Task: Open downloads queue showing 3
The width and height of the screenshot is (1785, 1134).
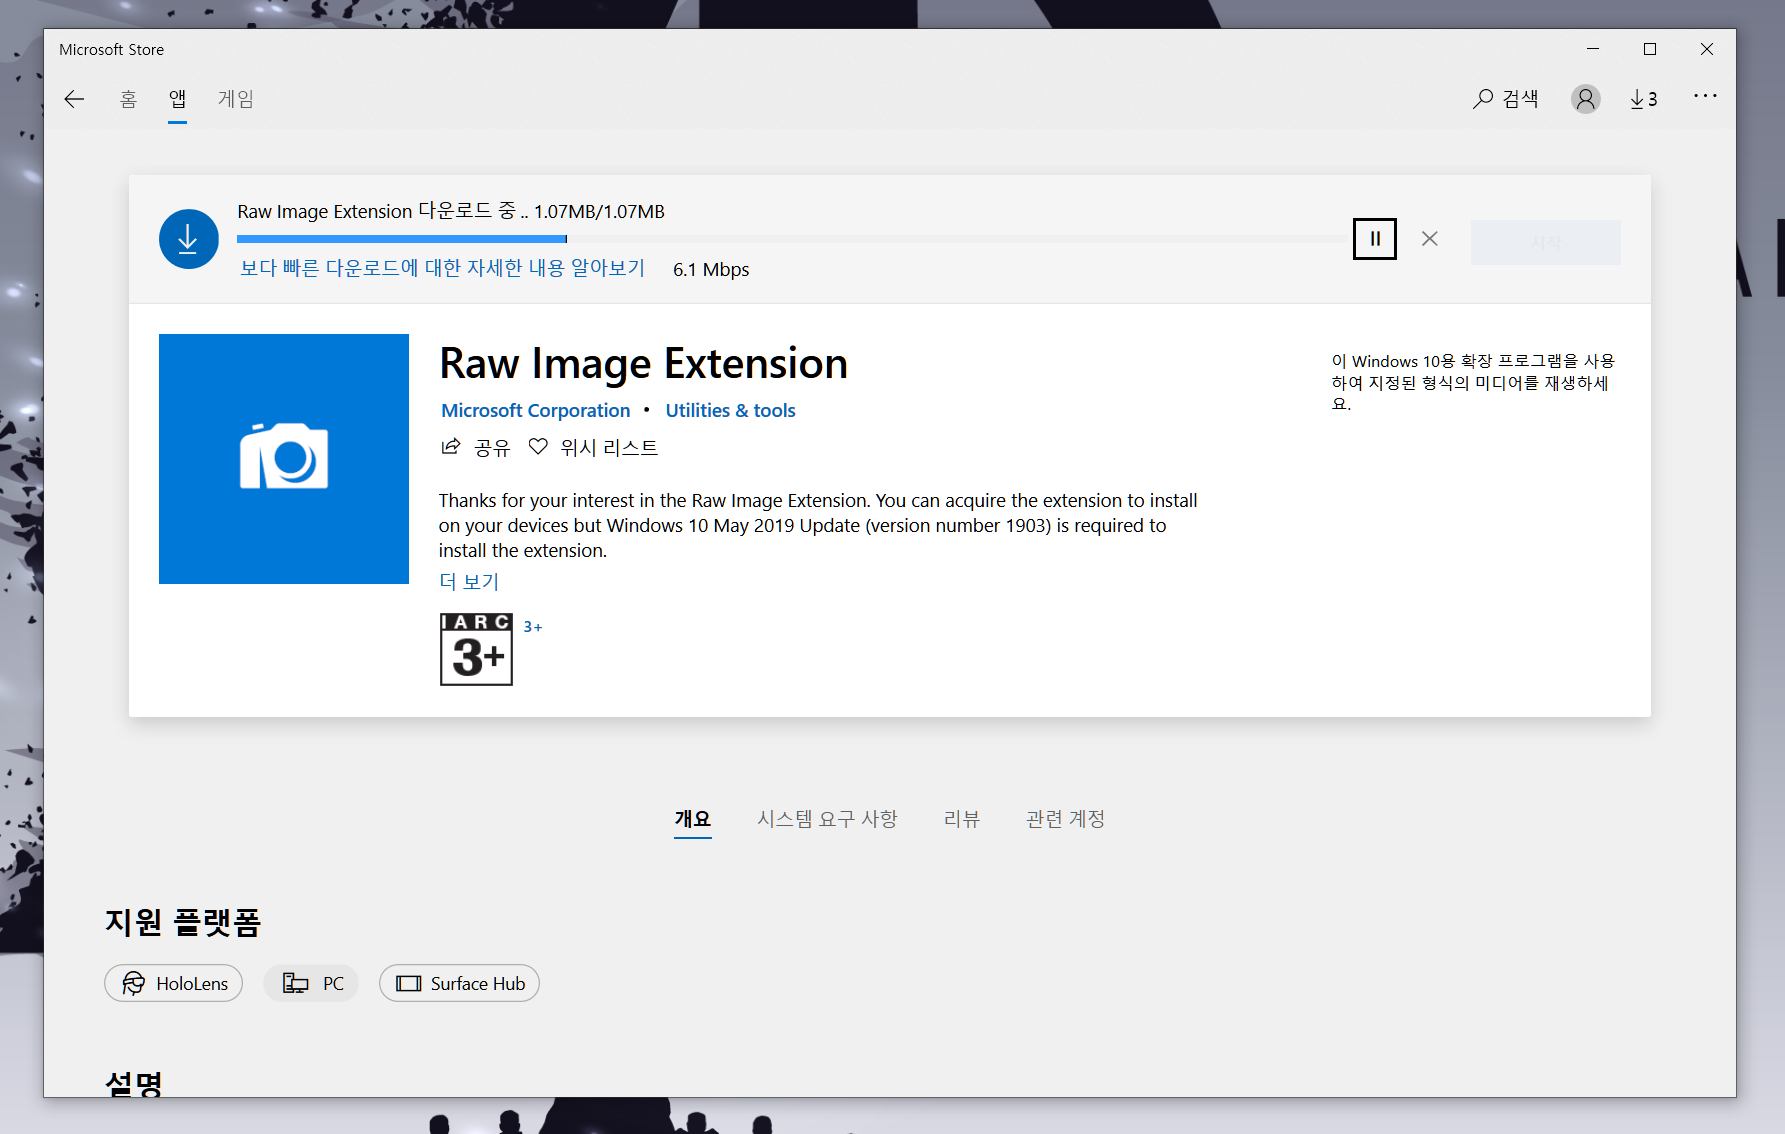Action: pyautogui.click(x=1643, y=99)
